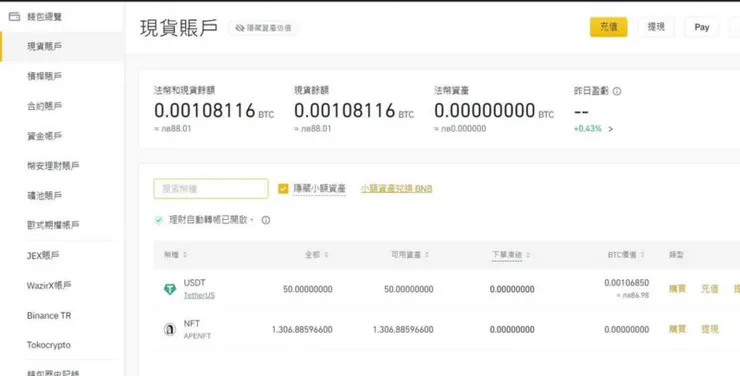Click 提現 in the NFT row
This screenshot has height=376, width=740.
point(709,329)
